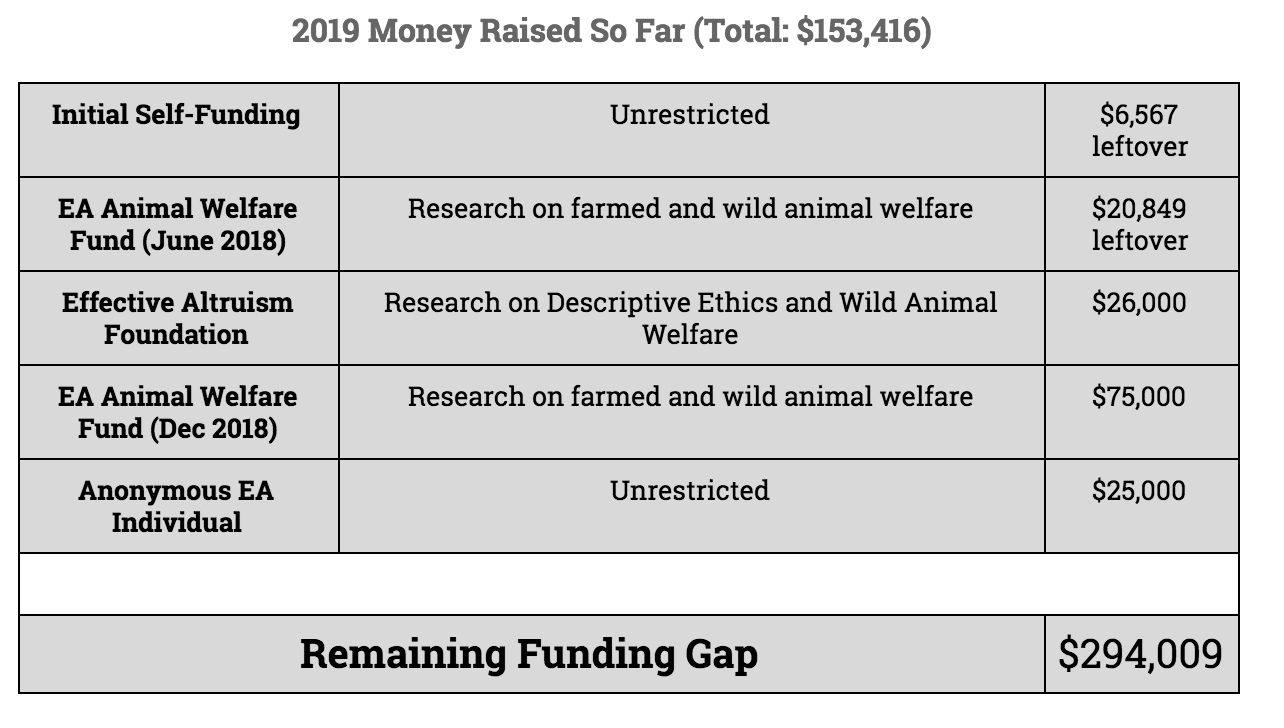Viewport: 1284px width, 728px height.
Task: Click the research description in the June 2018 row
Action: (690, 209)
